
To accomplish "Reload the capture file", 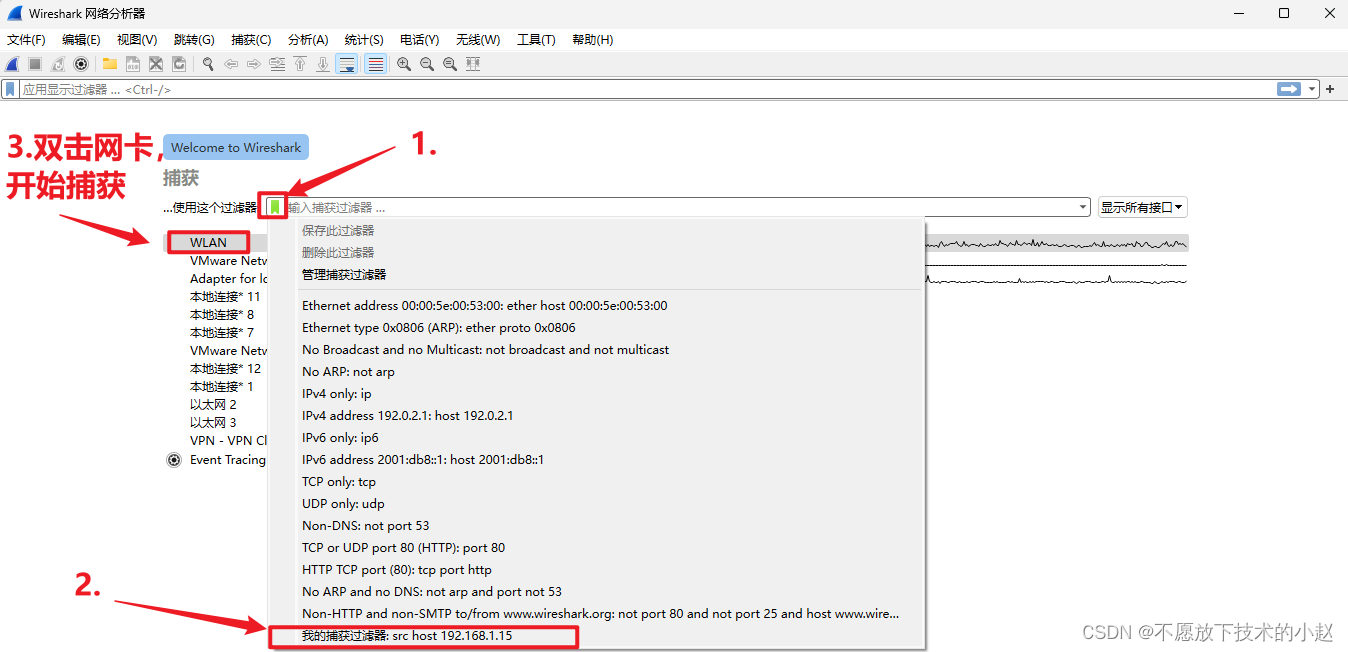I will tap(179, 64).
